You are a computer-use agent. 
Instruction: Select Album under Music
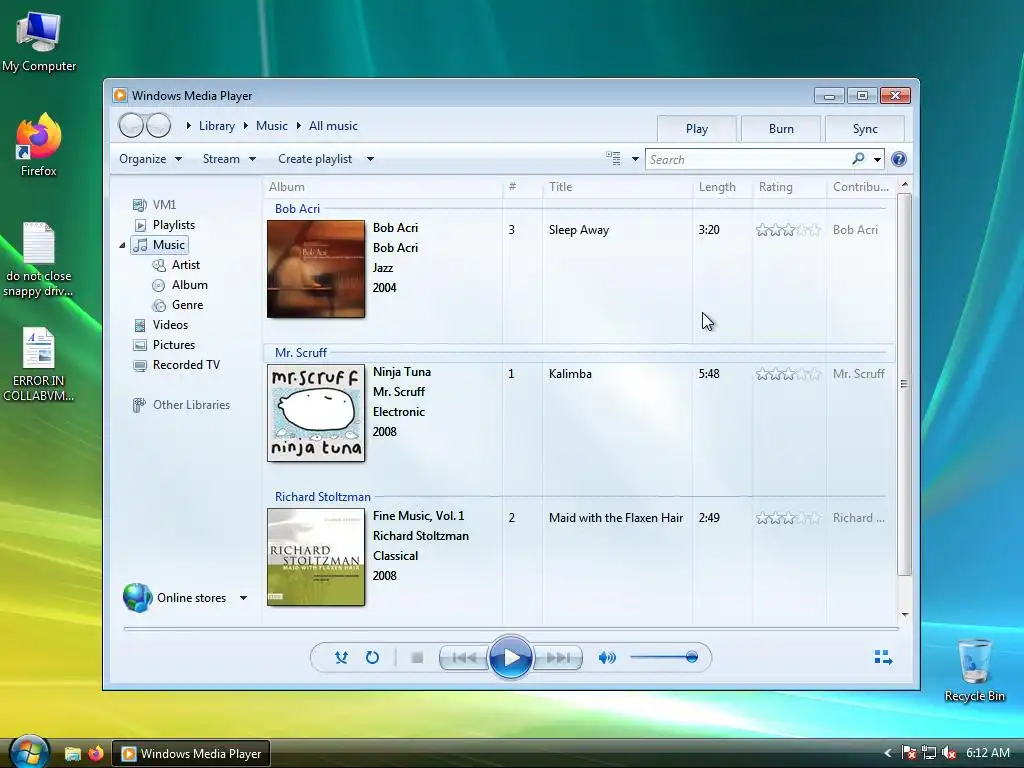[x=180, y=285]
